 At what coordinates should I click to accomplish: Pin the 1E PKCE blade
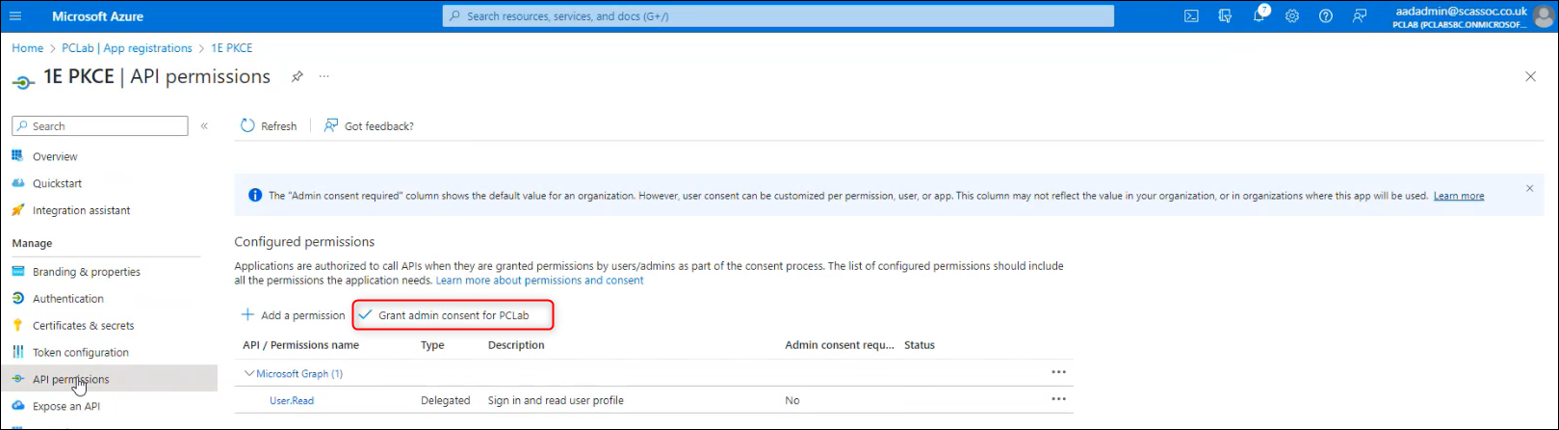tap(297, 77)
